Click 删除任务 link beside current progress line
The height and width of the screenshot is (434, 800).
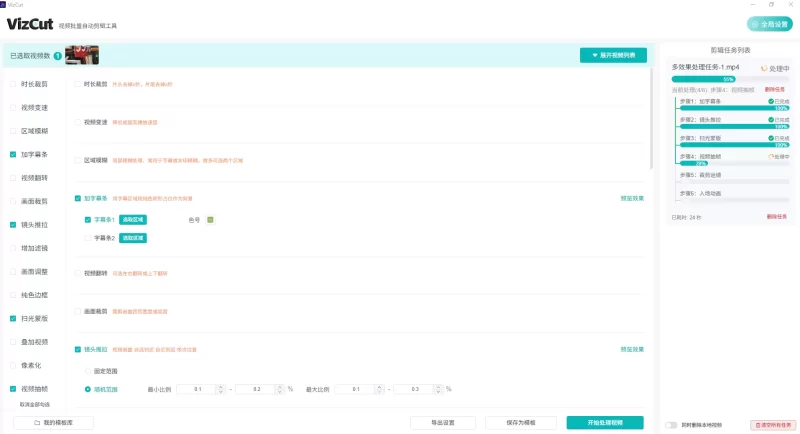(x=774, y=89)
